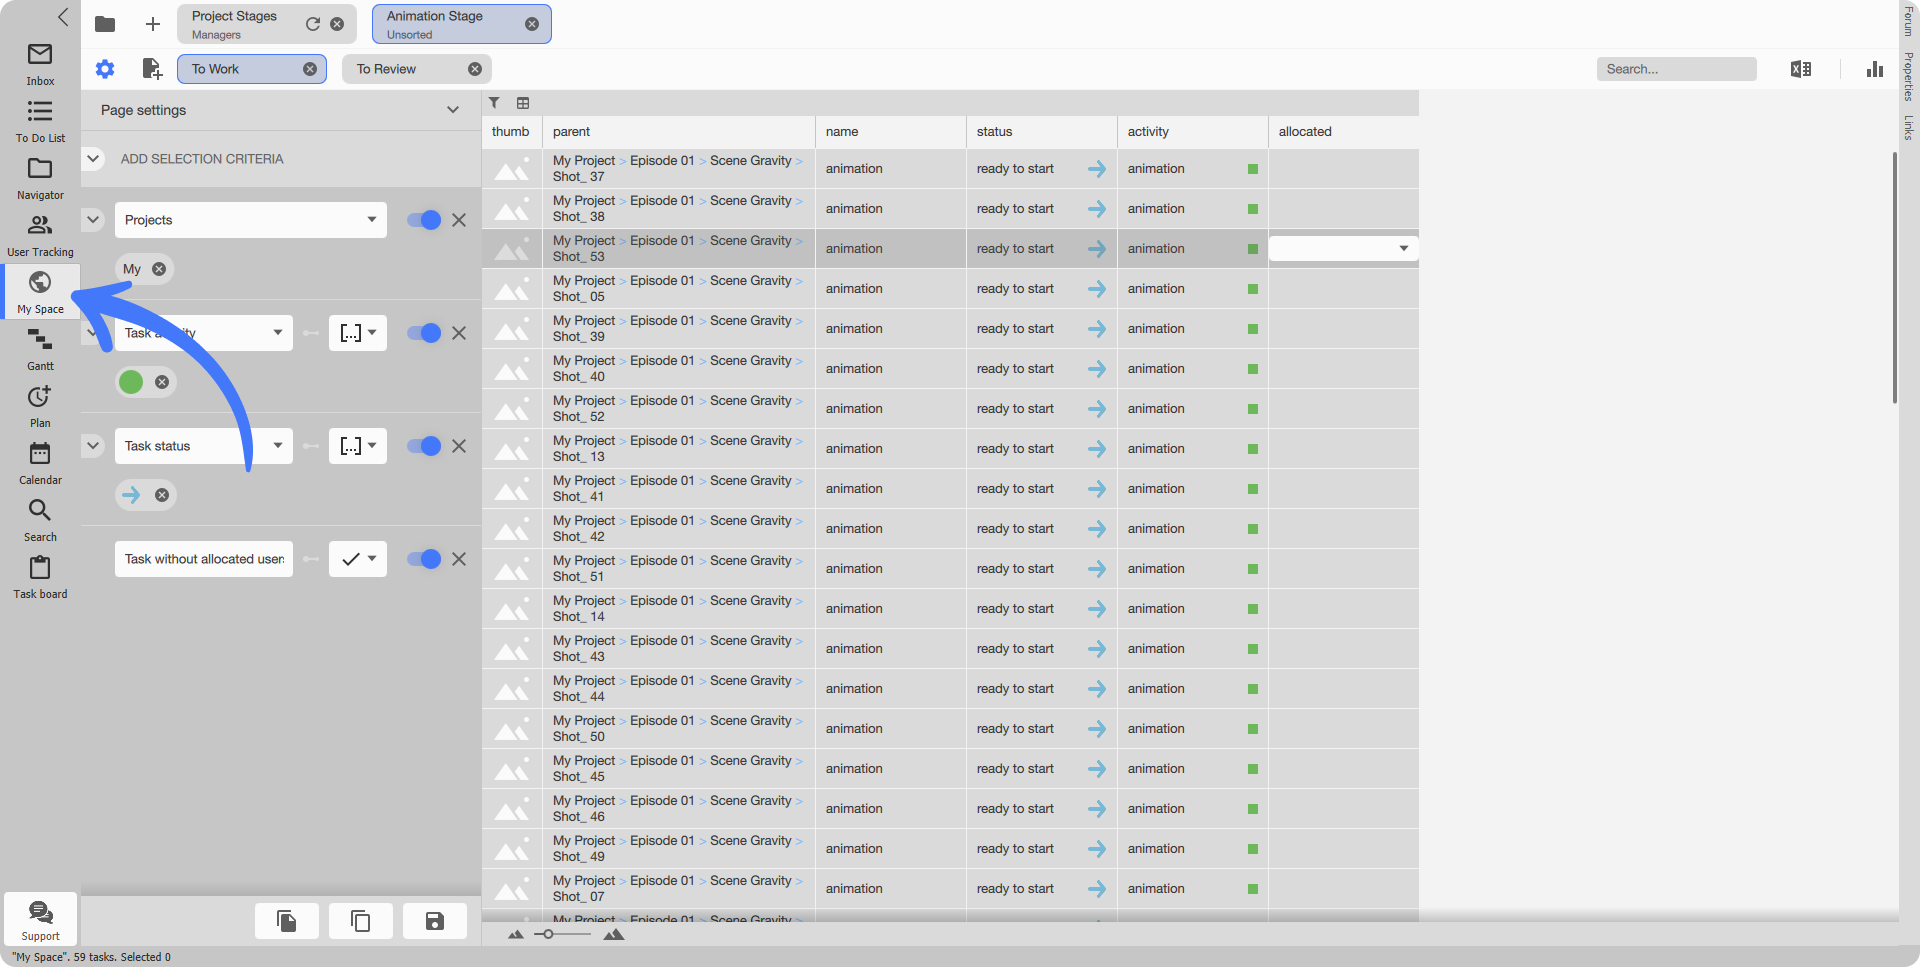The height and width of the screenshot is (967, 1920).
Task: Open the Inbox sidebar icon
Action: [x=40, y=64]
